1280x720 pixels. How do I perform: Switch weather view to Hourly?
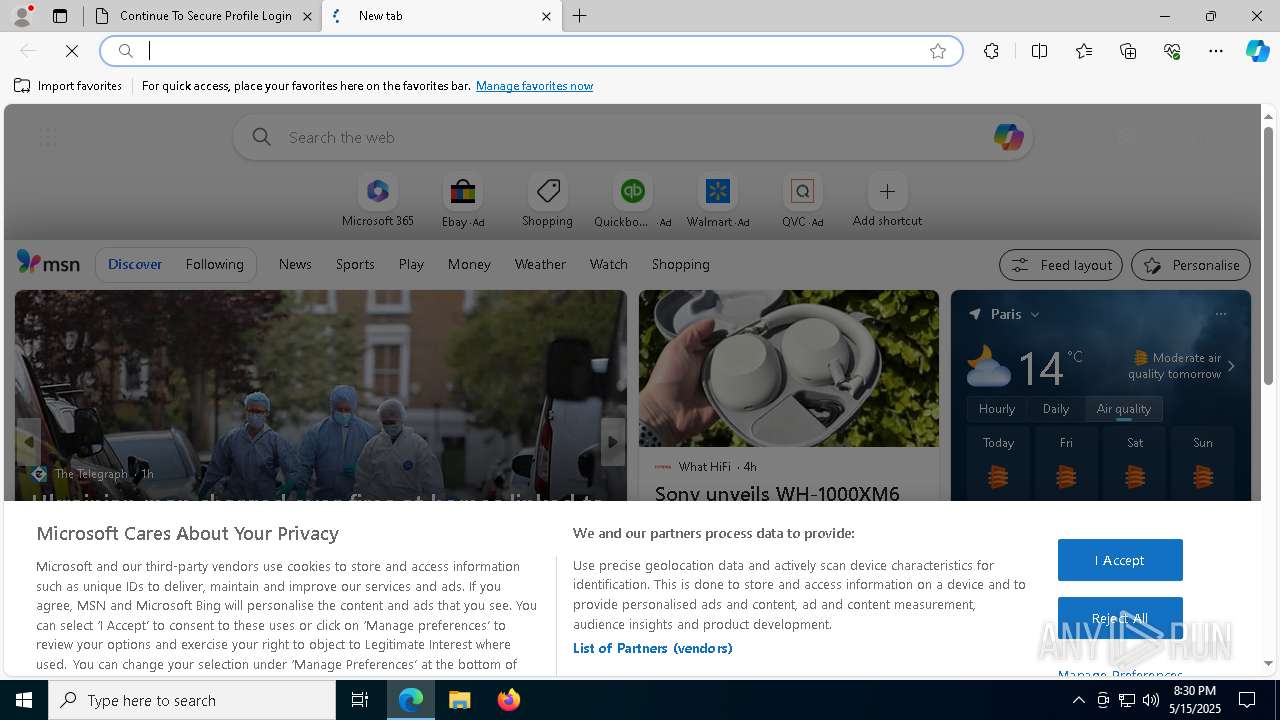click(997, 408)
